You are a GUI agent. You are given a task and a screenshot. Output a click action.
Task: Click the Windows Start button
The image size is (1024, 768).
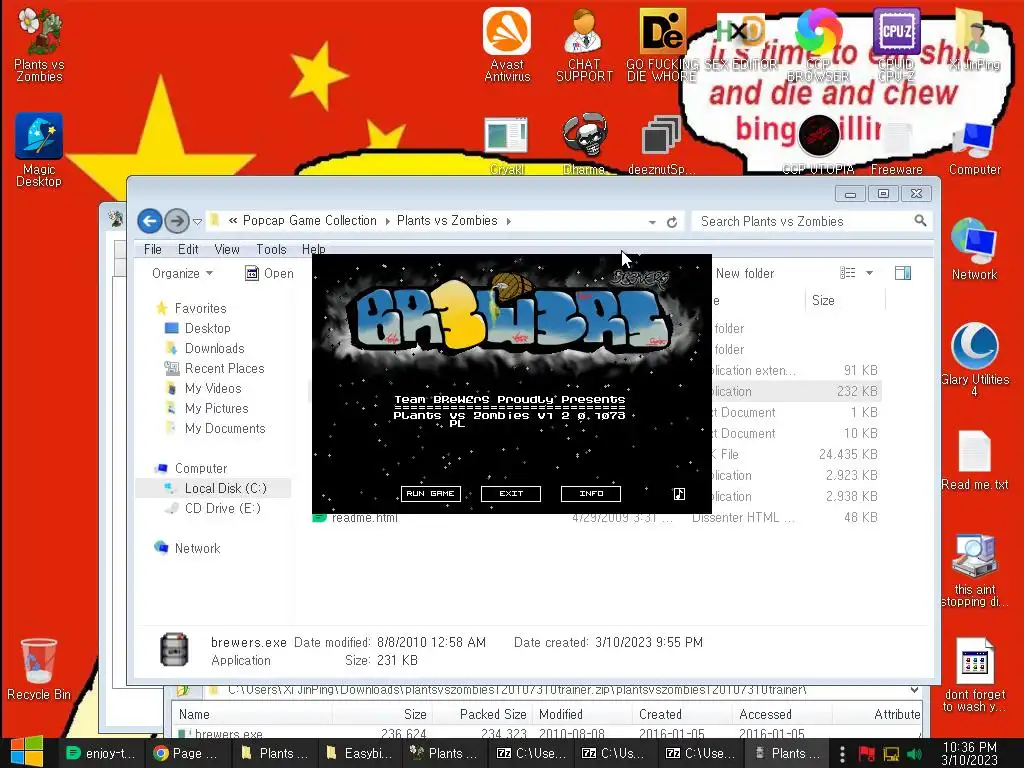[x=27, y=752]
